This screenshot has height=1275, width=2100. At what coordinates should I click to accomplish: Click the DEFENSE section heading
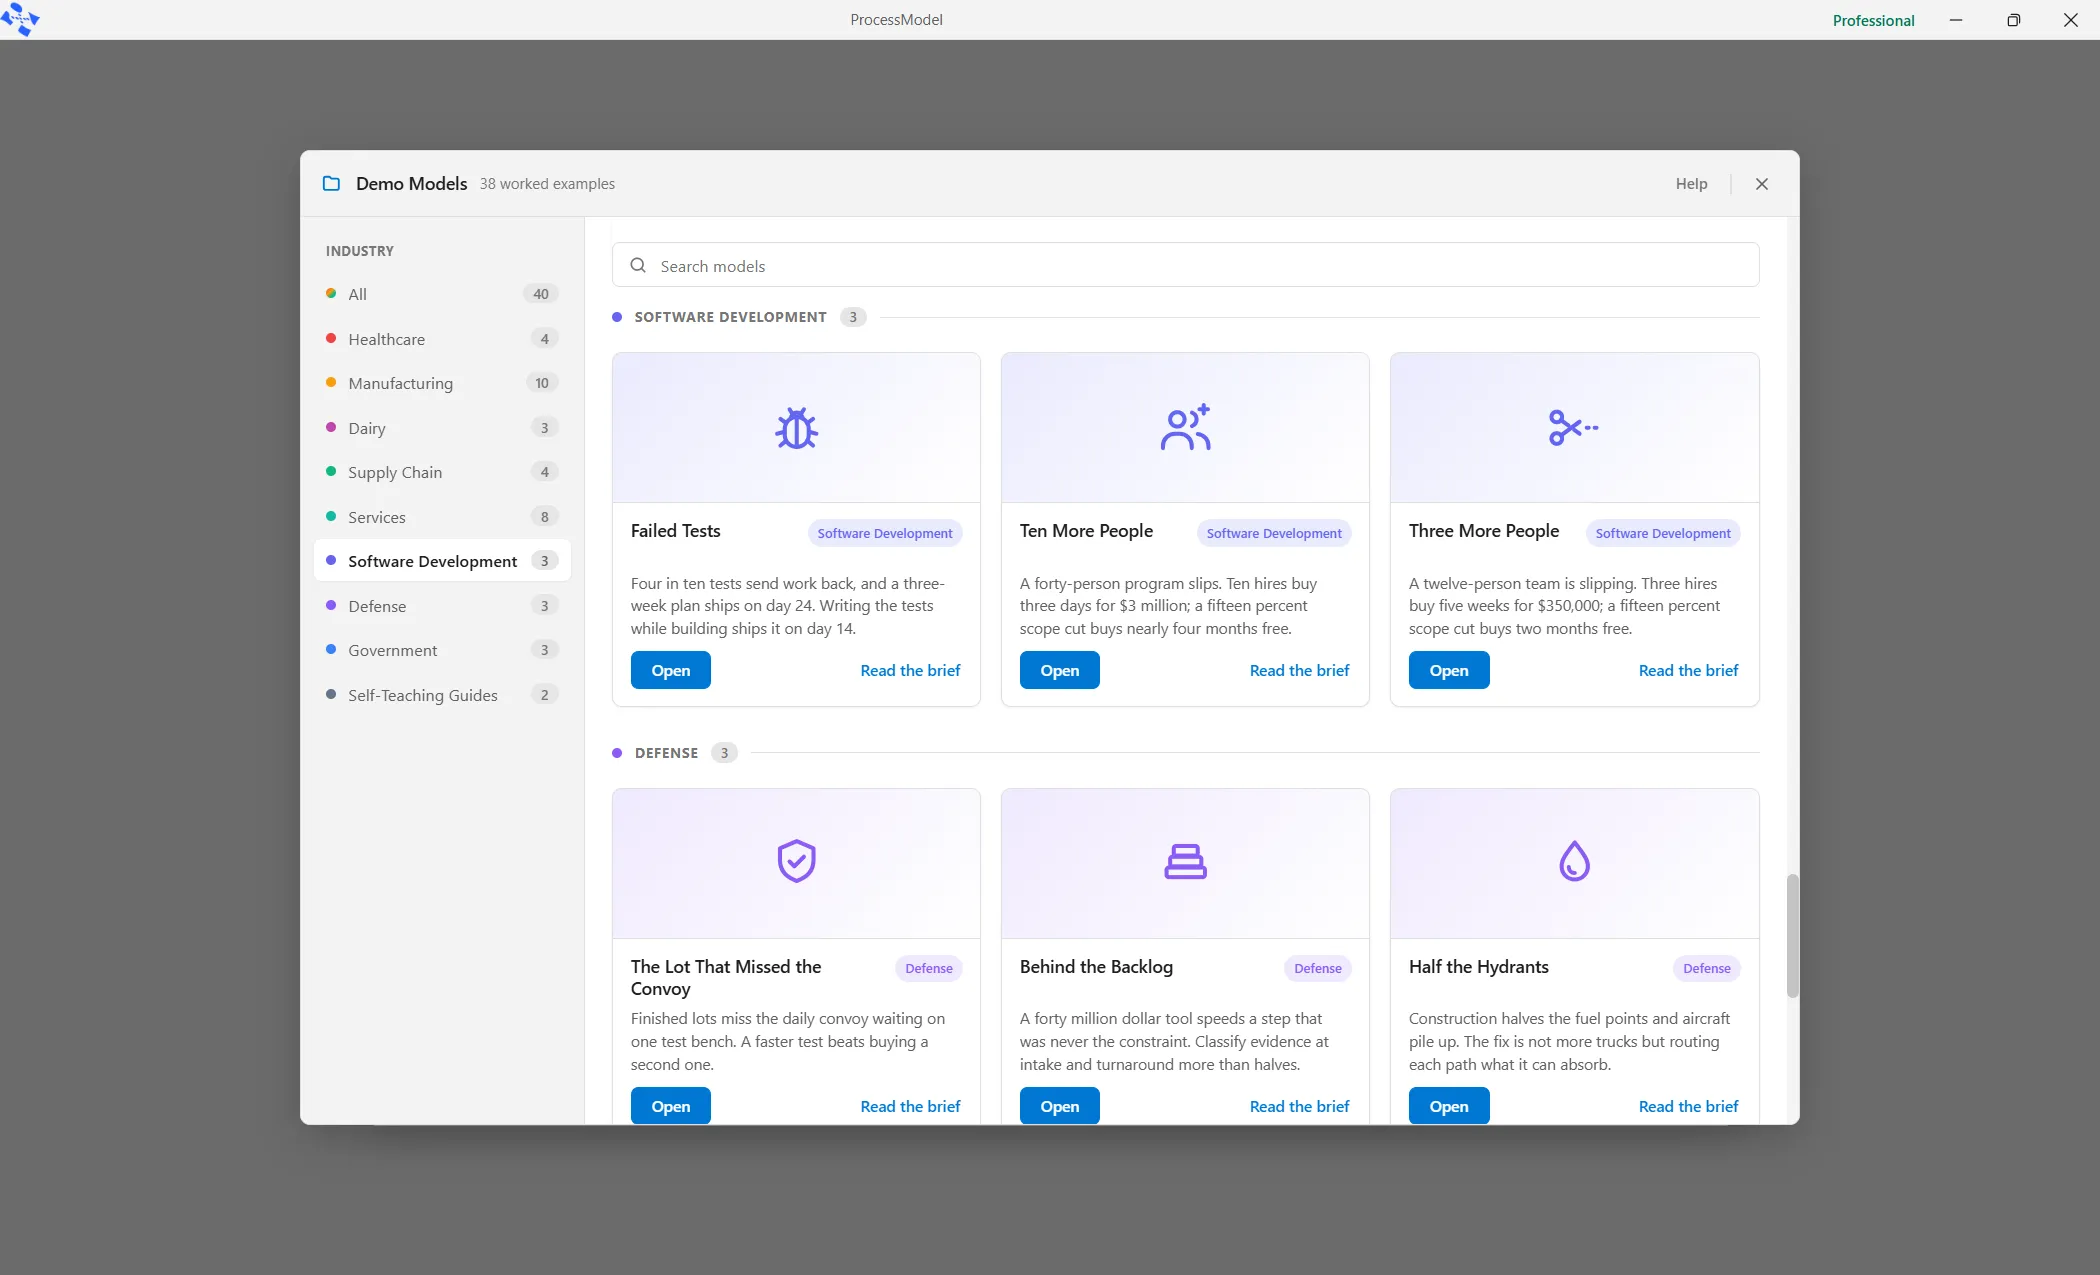click(666, 753)
